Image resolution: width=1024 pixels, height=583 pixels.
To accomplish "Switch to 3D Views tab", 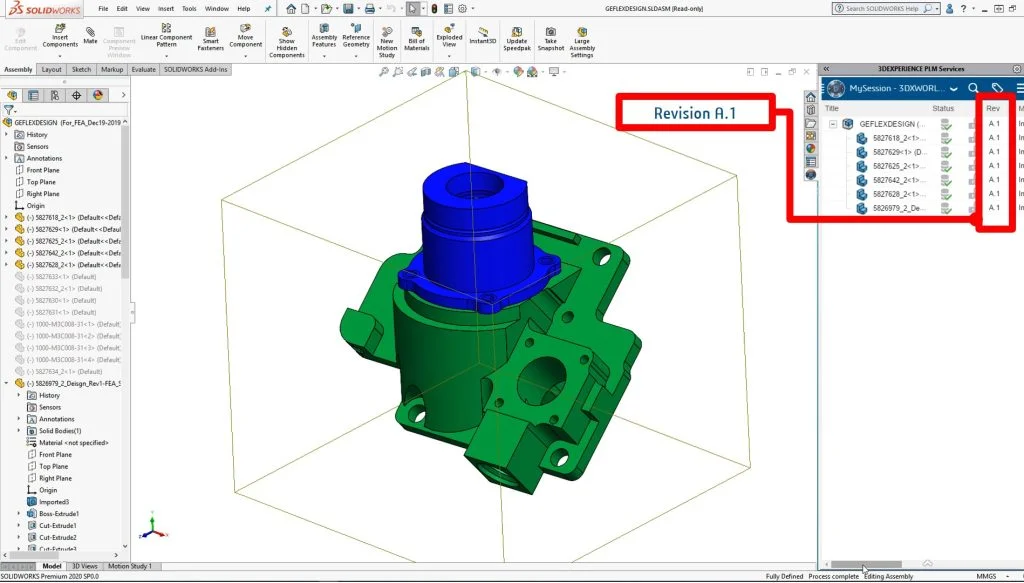I will [x=84, y=566].
